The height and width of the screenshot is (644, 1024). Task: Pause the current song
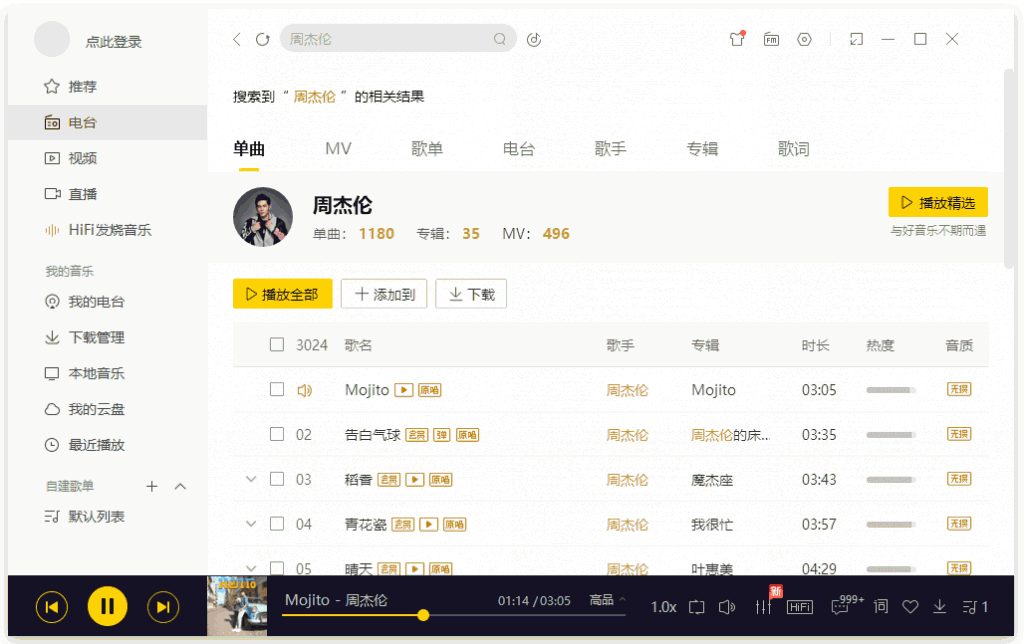point(107,606)
